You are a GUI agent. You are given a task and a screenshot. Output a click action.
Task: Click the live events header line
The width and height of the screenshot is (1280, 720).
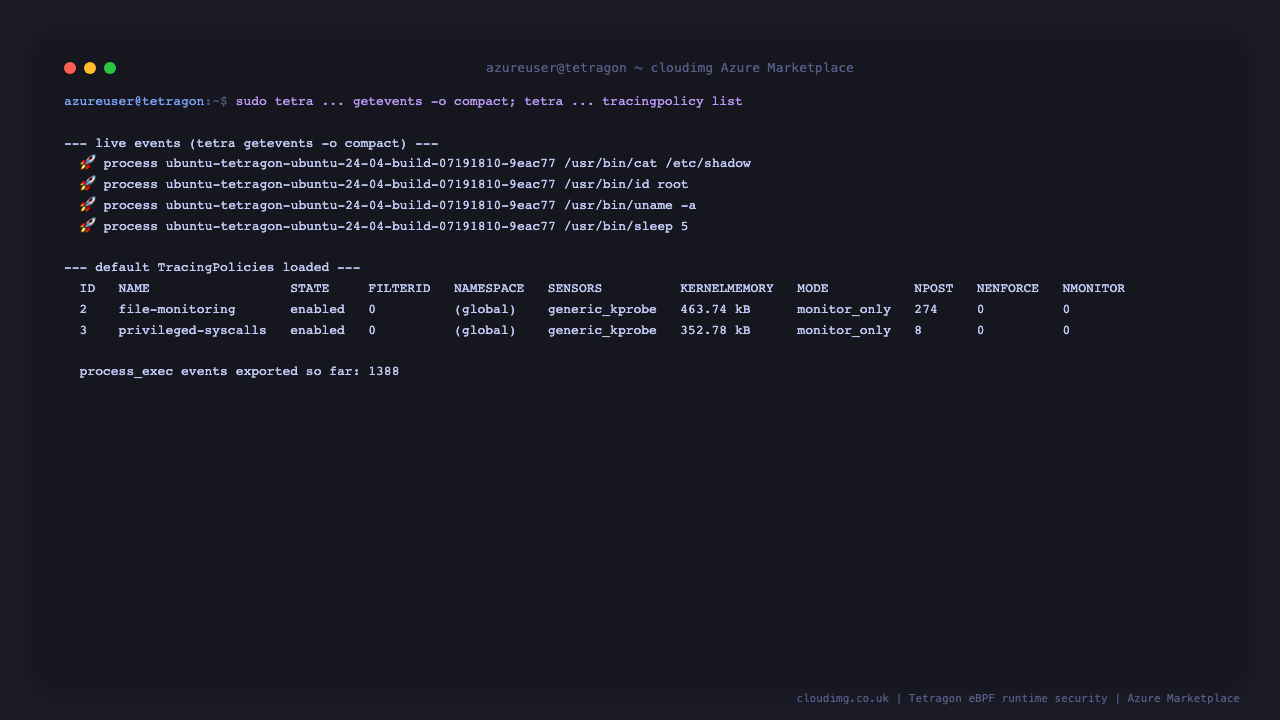pyautogui.click(x=251, y=143)
